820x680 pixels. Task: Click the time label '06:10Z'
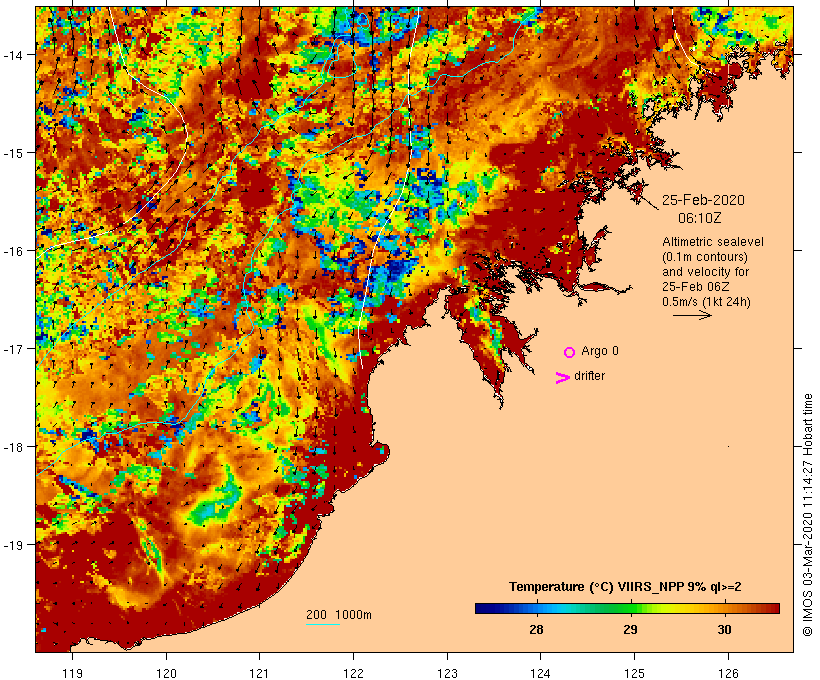pyautogui.click(x=699, y=218)
